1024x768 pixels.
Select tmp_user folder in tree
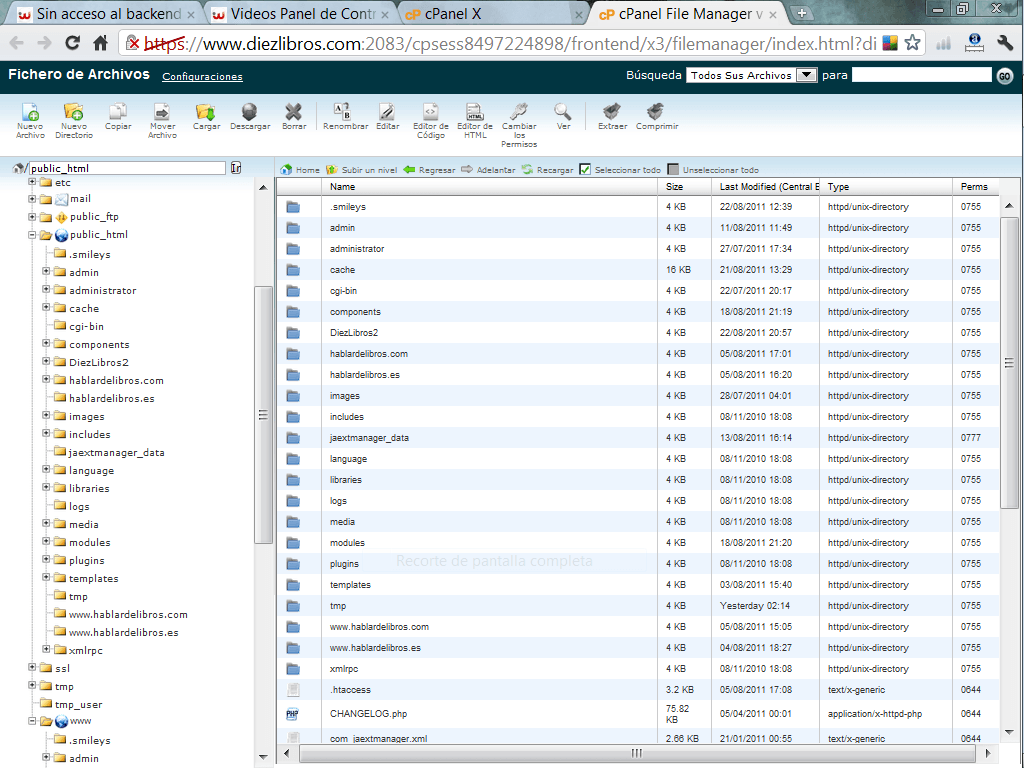click(x=78, y=704)
